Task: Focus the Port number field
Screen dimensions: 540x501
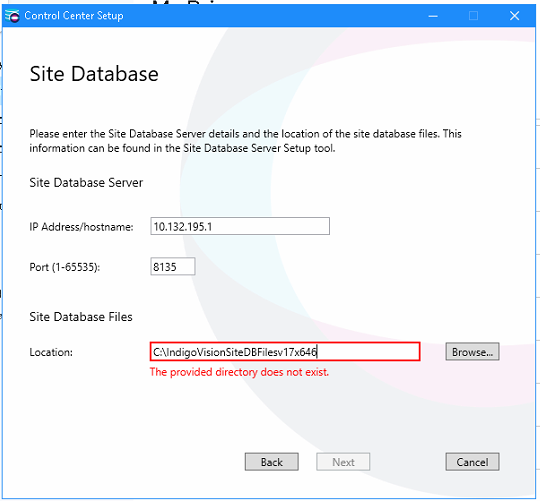Action: pos(173,267)
